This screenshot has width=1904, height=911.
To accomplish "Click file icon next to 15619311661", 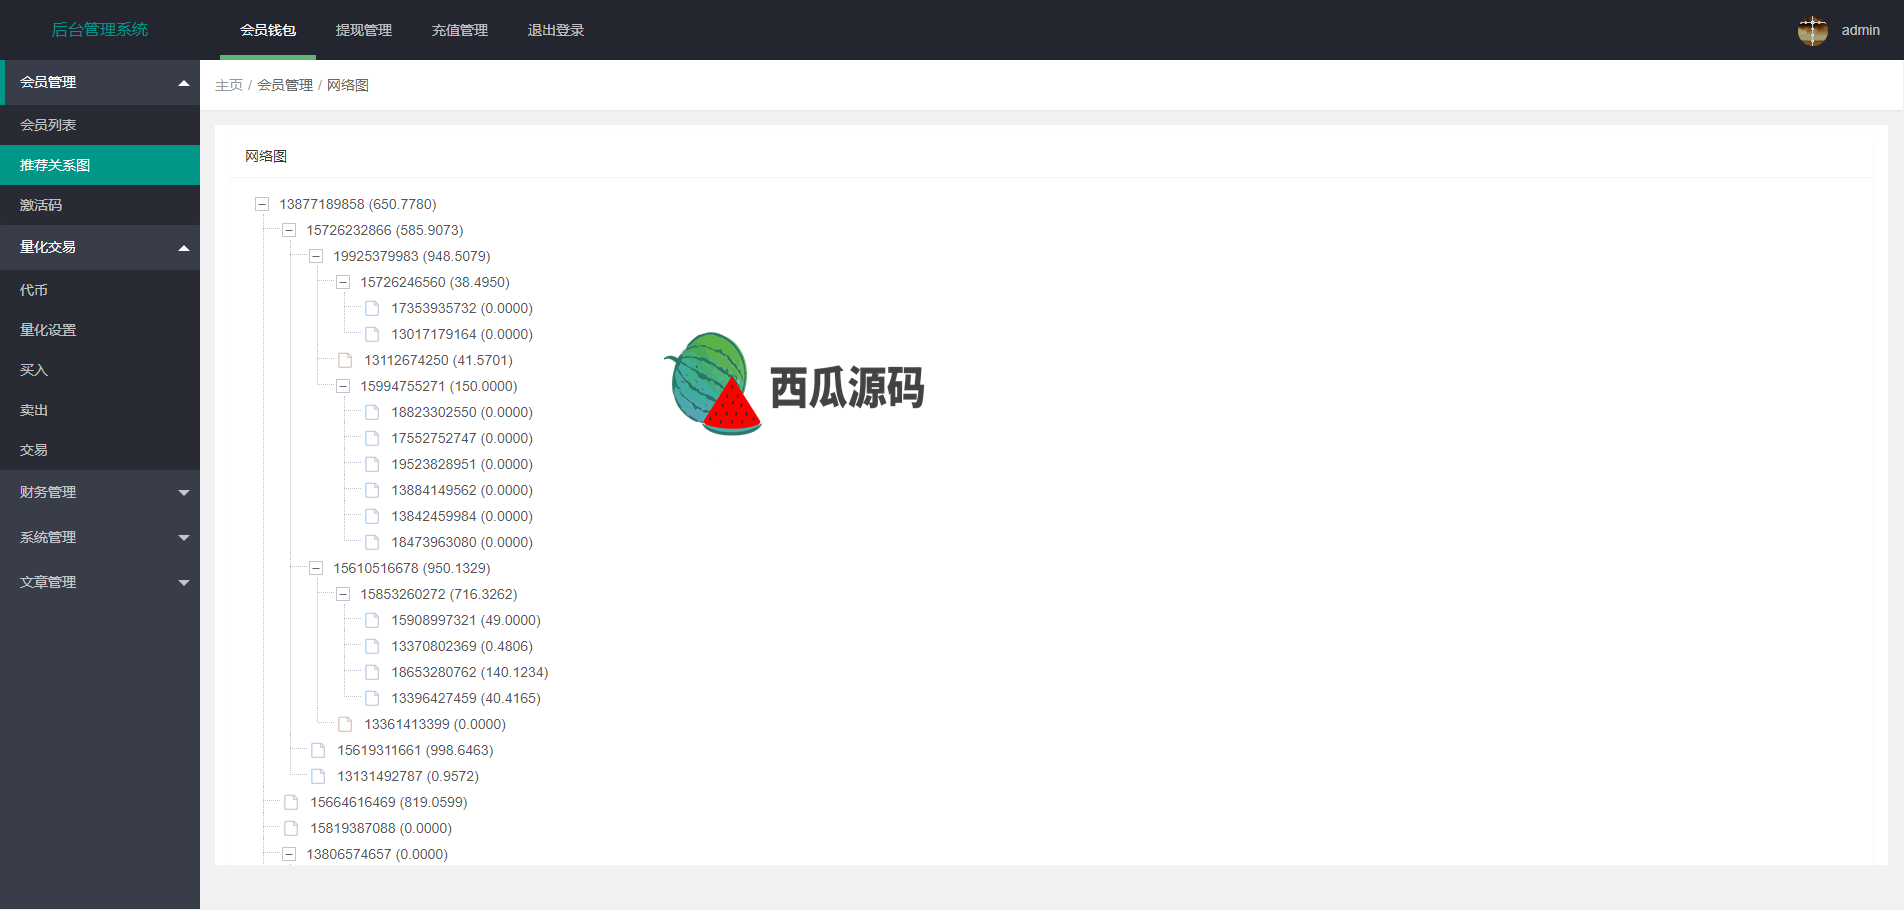I will coord(318,750).
